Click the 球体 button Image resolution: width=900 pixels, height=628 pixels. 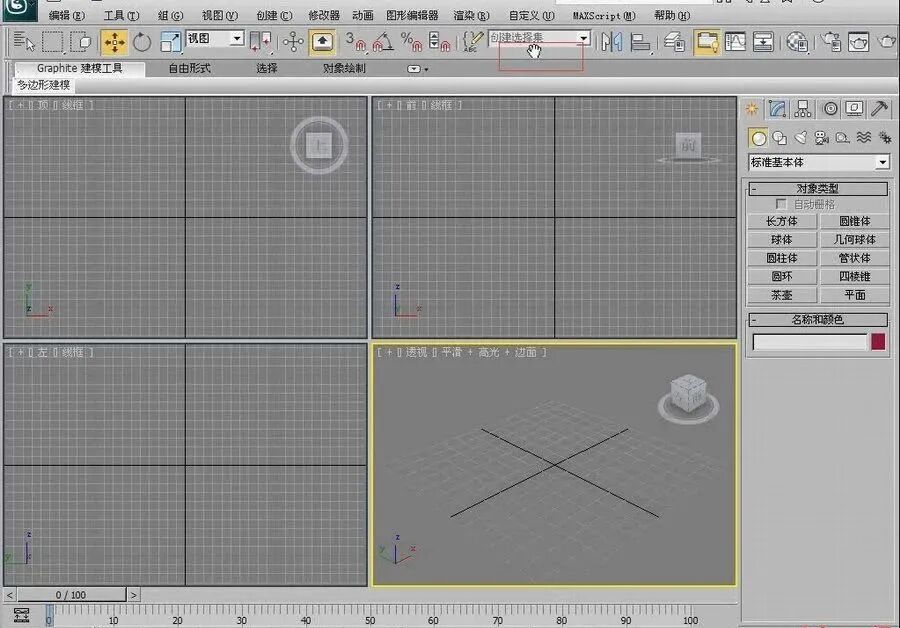pos(782,239)
